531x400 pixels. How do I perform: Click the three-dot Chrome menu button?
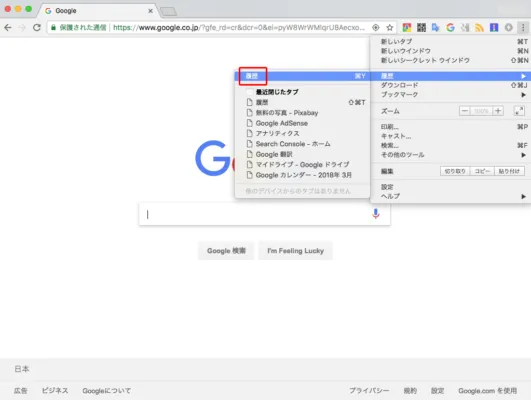pos(523,27)
